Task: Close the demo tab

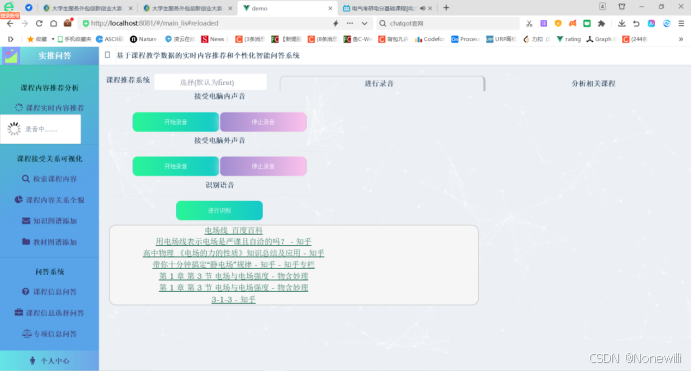Action: [x=330, y=8]
